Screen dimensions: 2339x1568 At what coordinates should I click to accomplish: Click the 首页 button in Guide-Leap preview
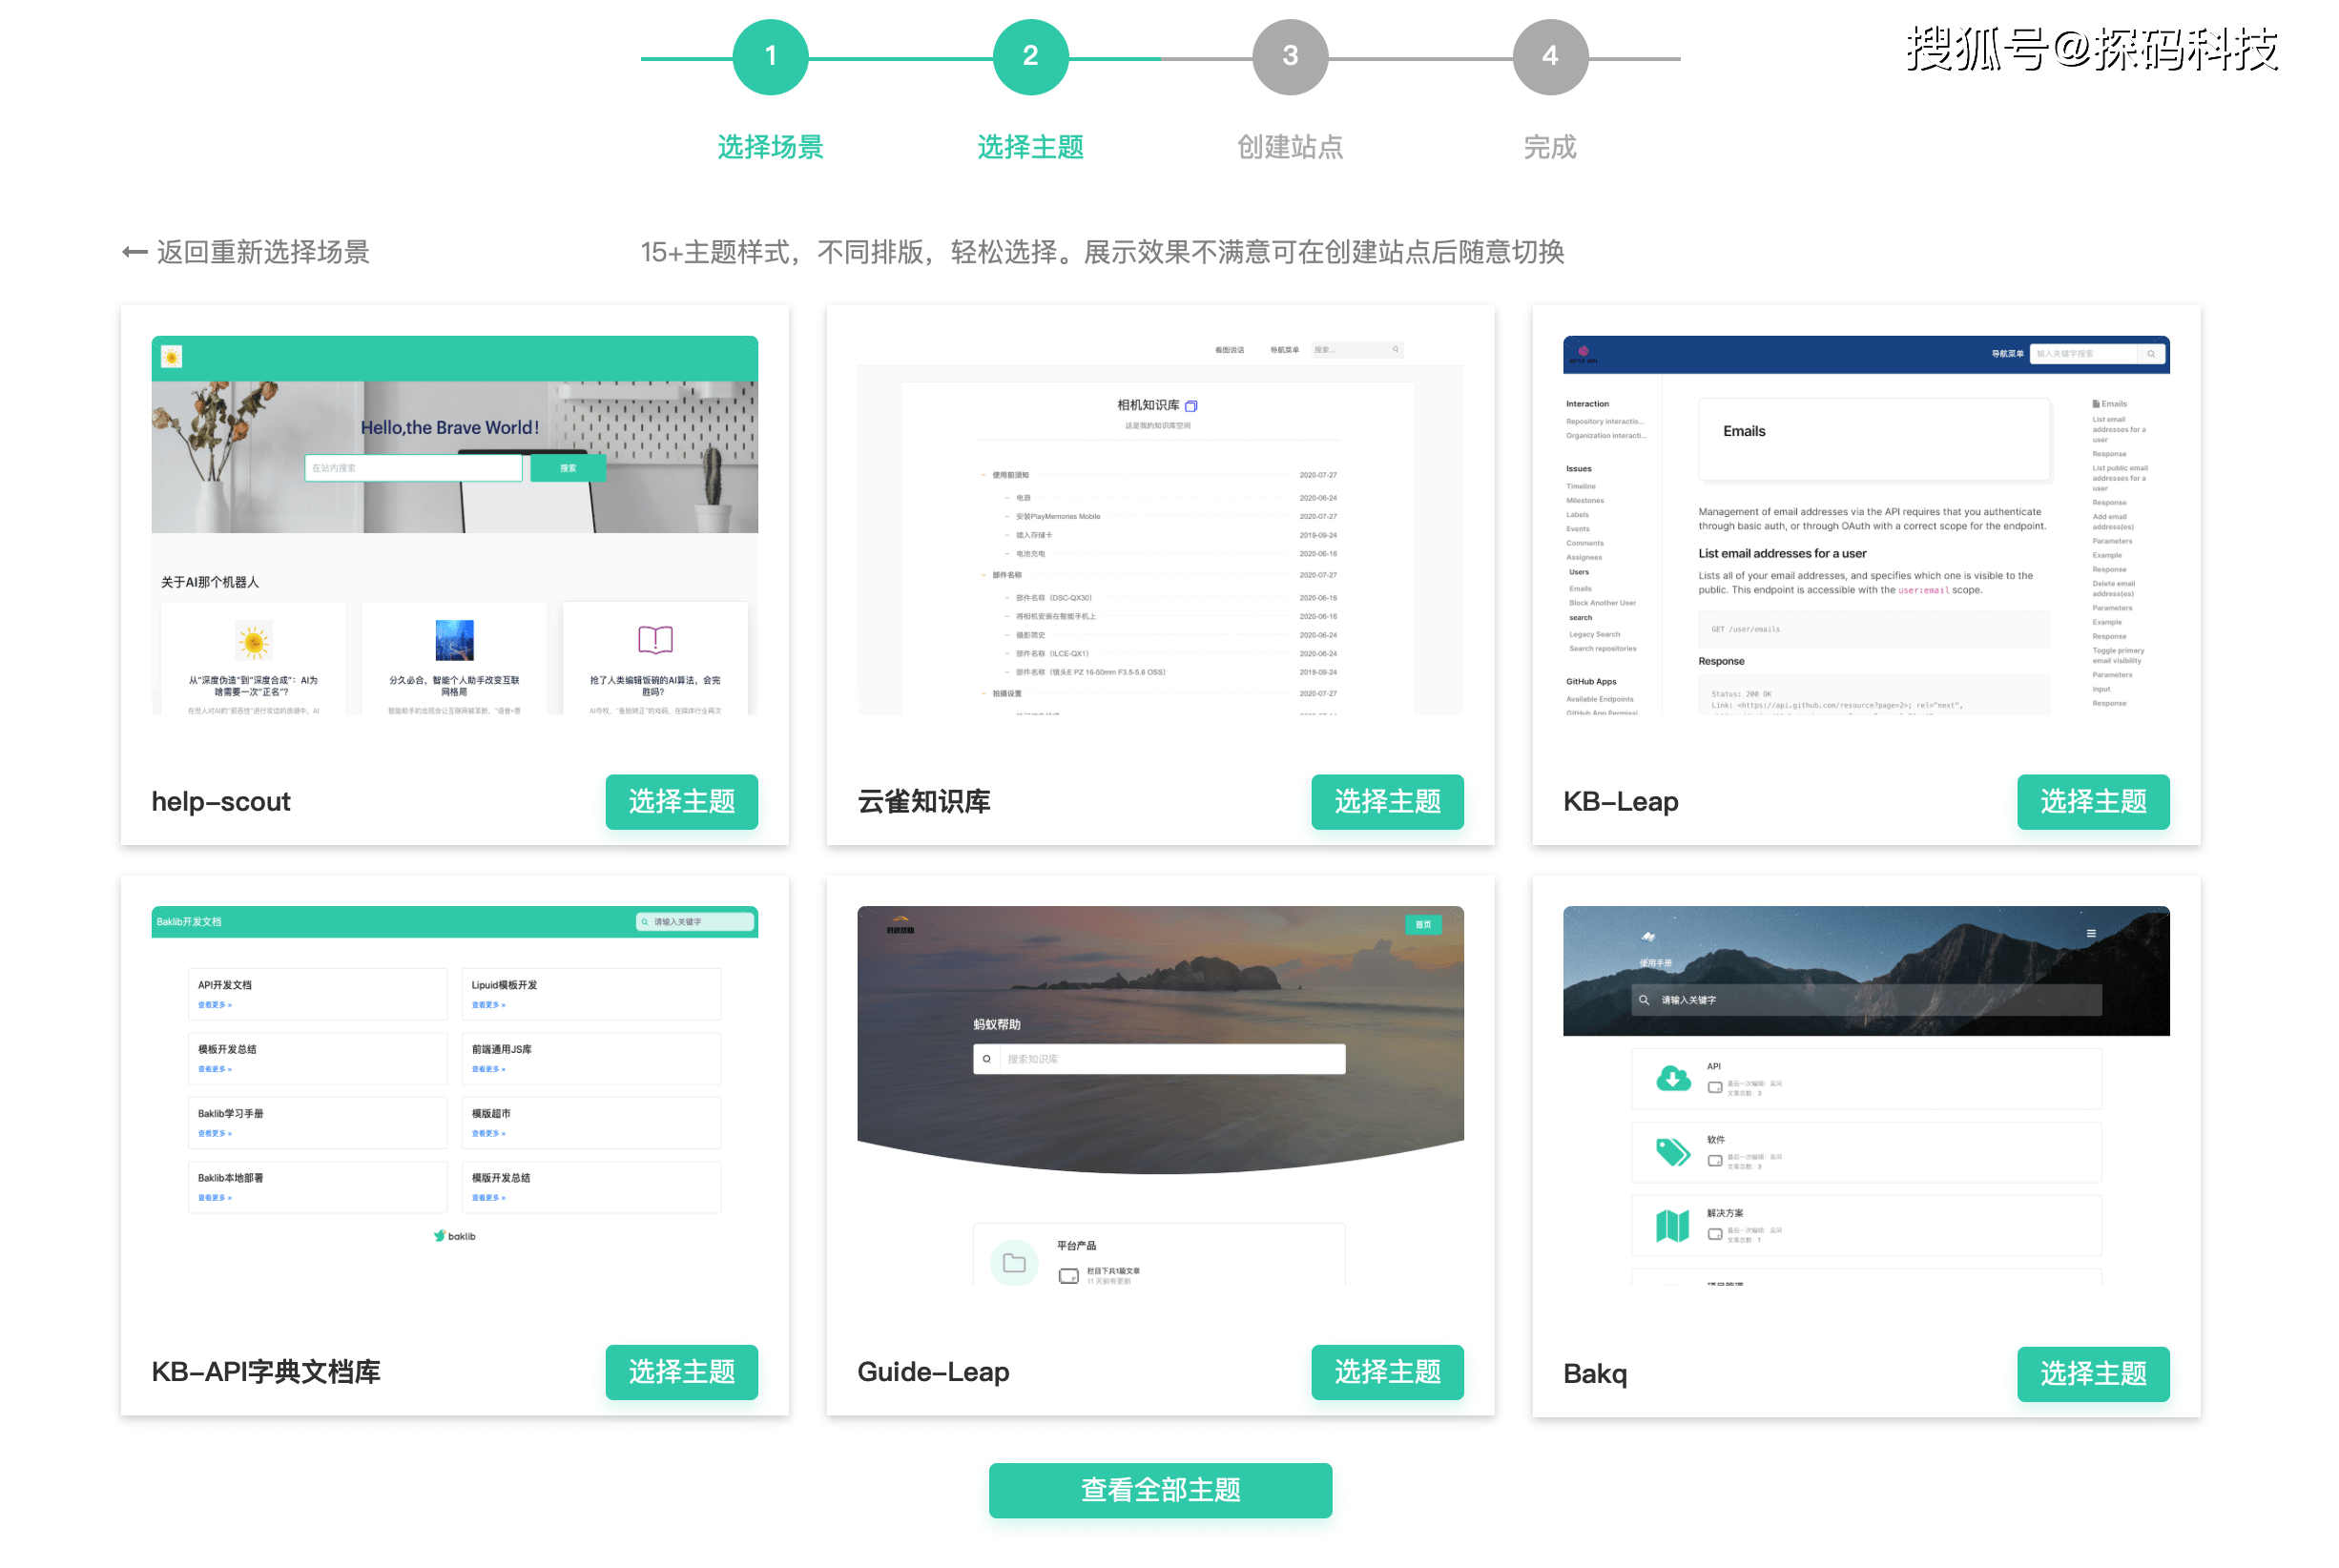tap(1423, 925)
